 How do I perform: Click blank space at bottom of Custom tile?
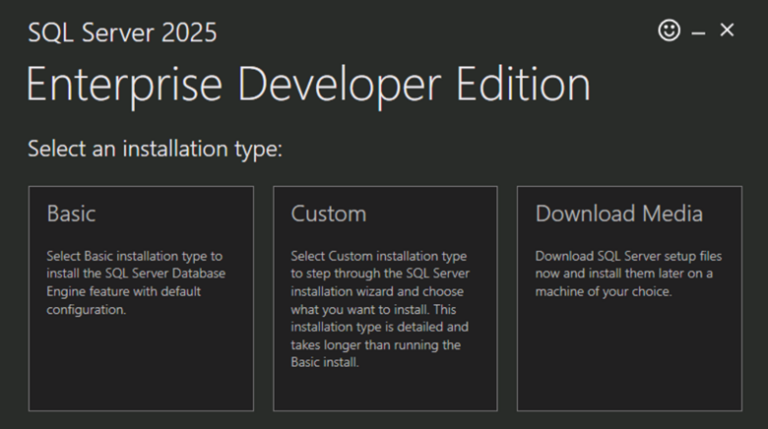click(385, 393)
